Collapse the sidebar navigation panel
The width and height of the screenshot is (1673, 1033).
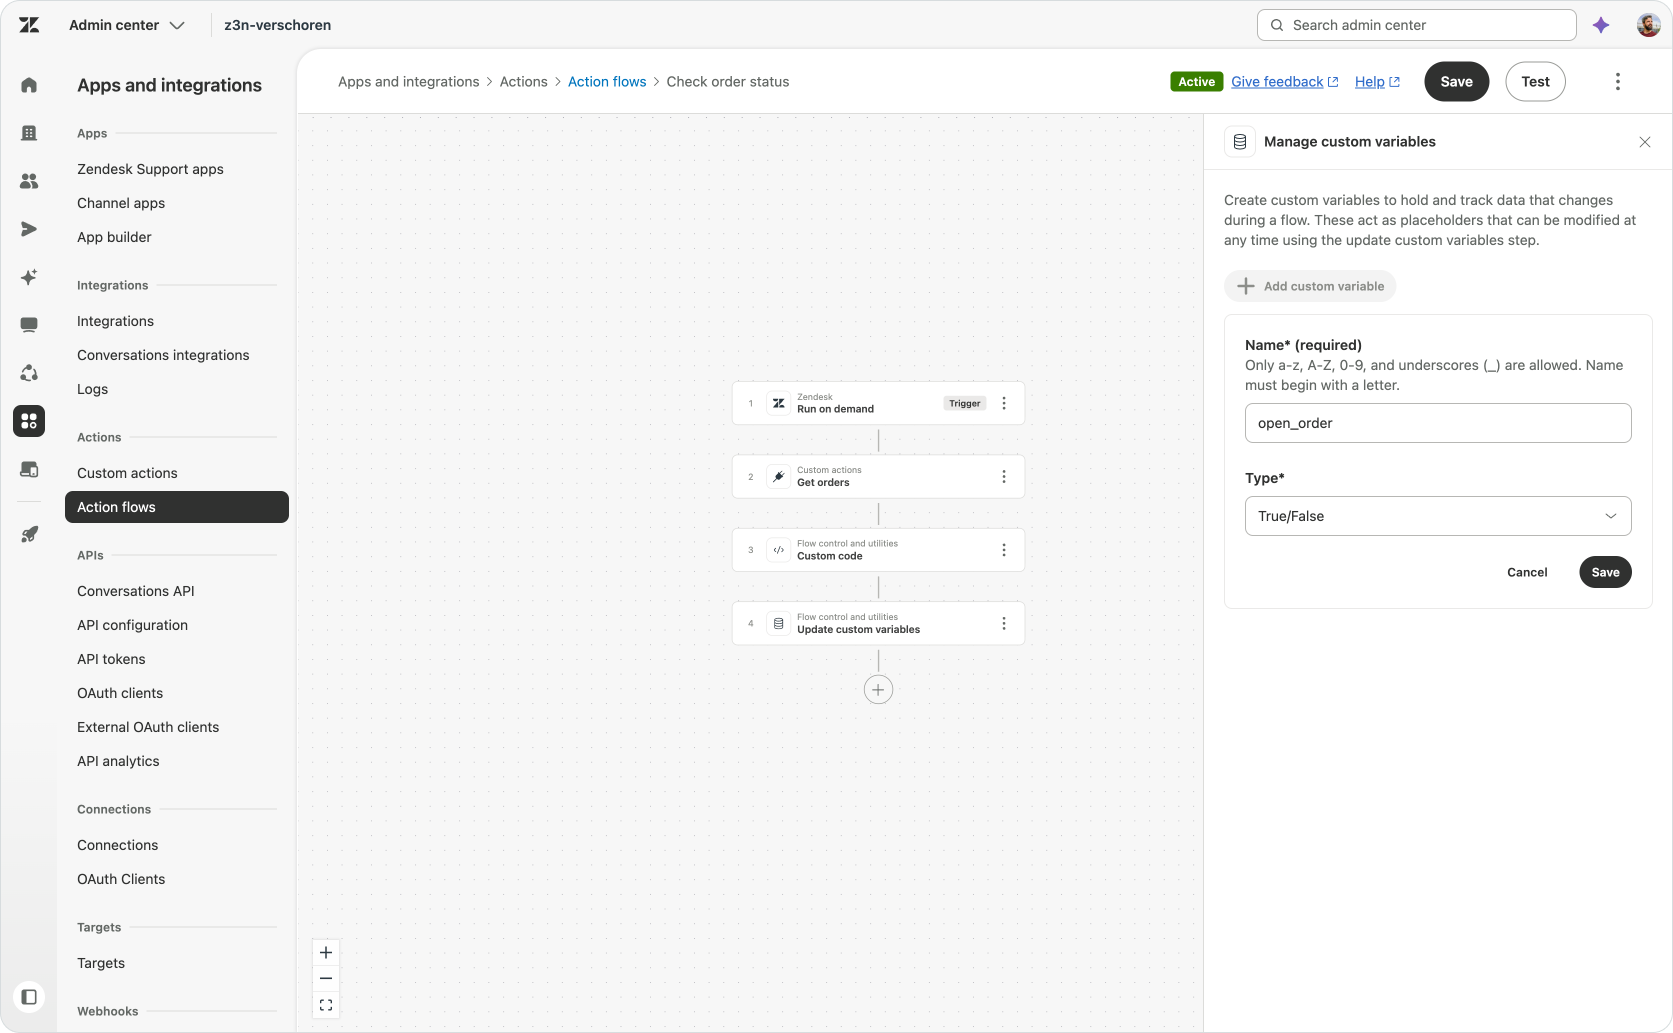click(29, 997)
